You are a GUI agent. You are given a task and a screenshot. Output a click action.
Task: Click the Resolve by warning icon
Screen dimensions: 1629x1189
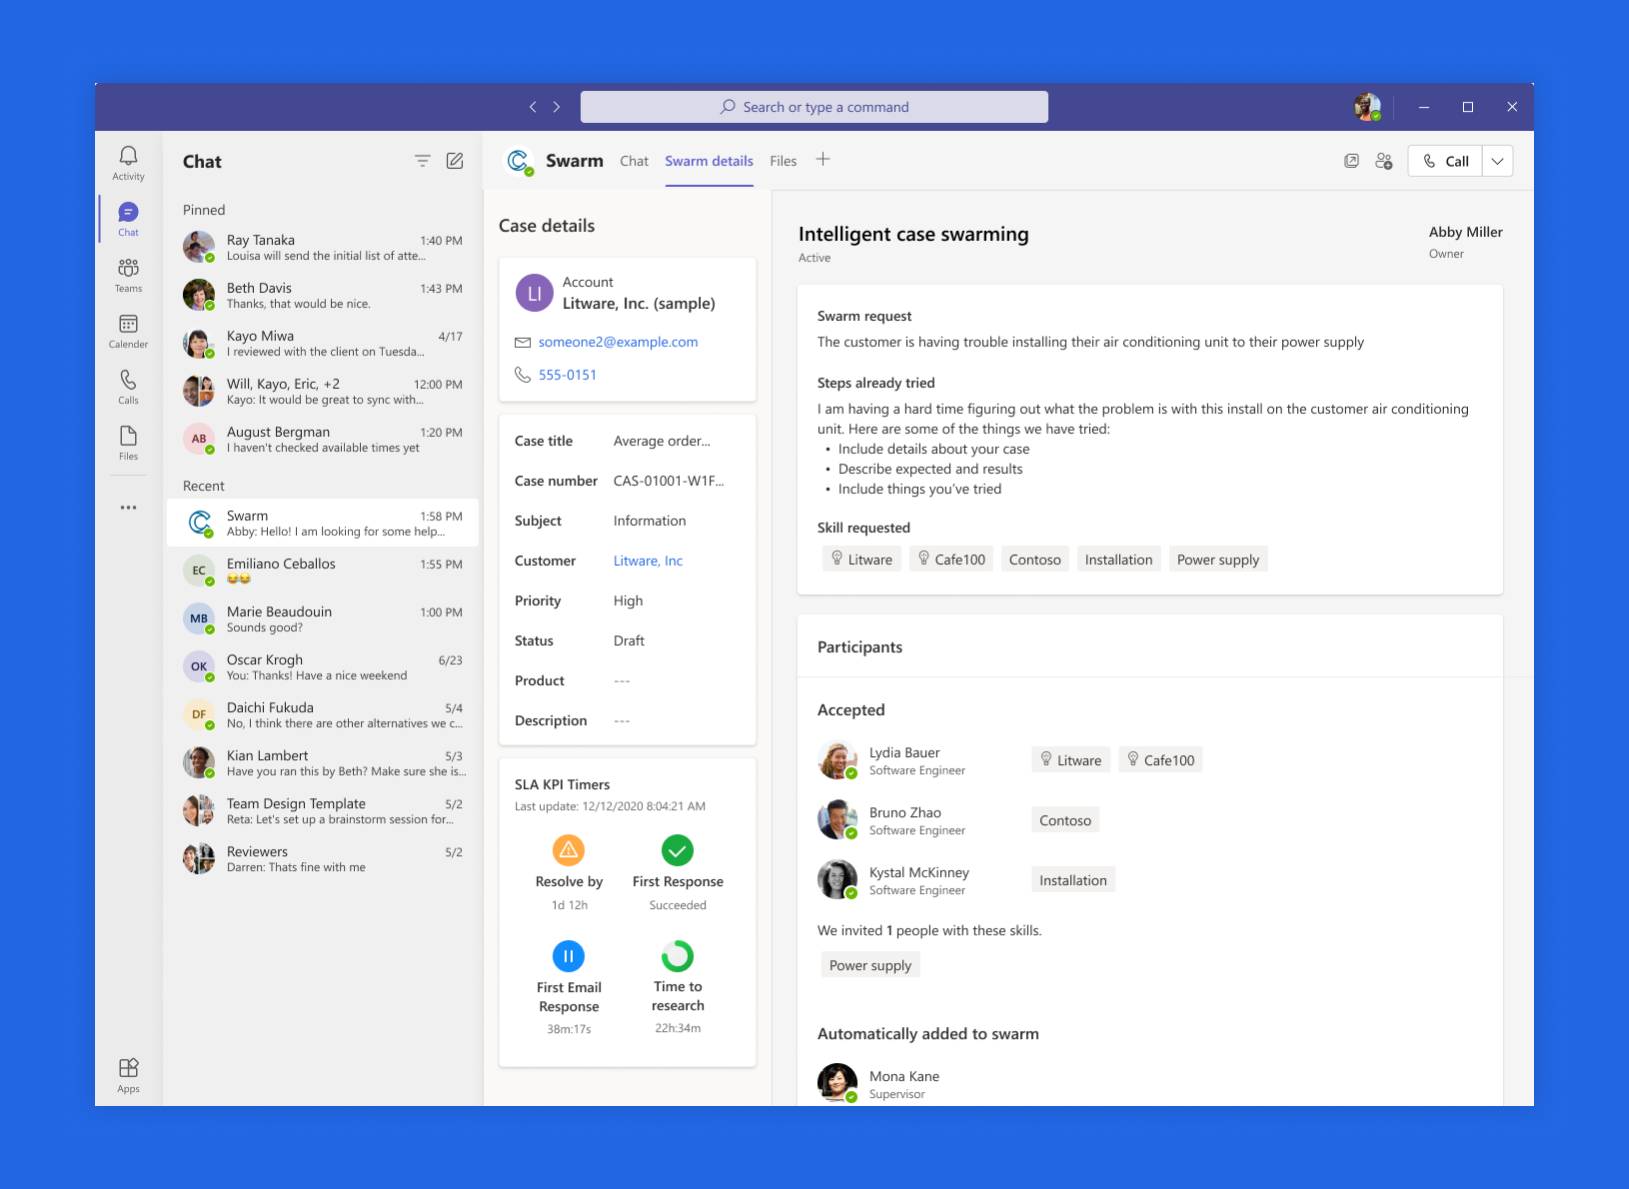pos(569,850)
